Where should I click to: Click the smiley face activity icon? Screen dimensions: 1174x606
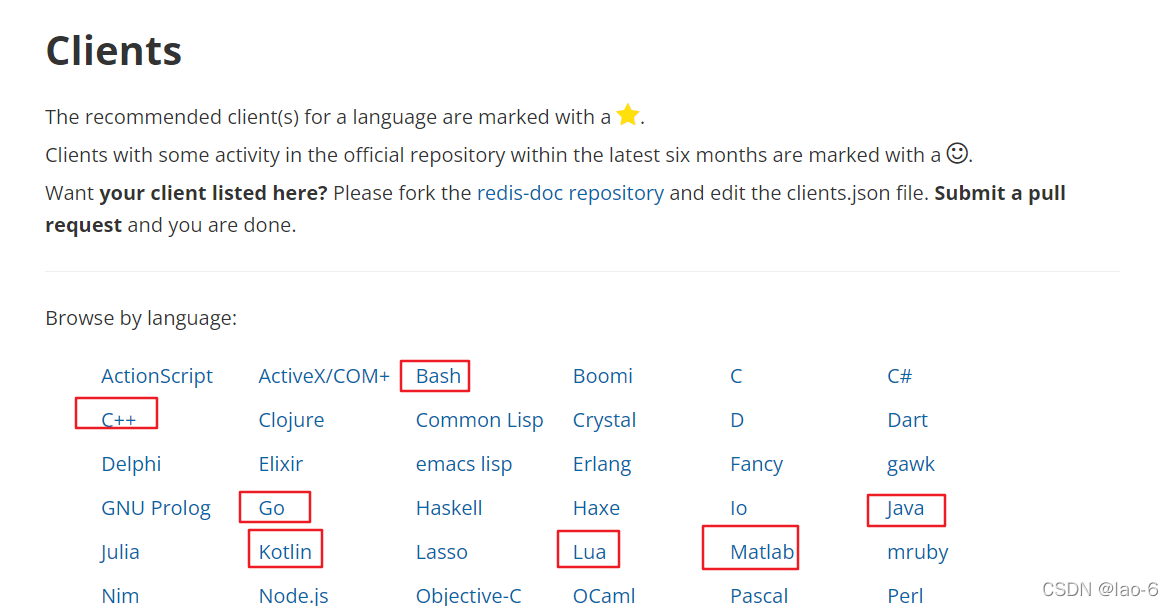click(x=957, y=153)
